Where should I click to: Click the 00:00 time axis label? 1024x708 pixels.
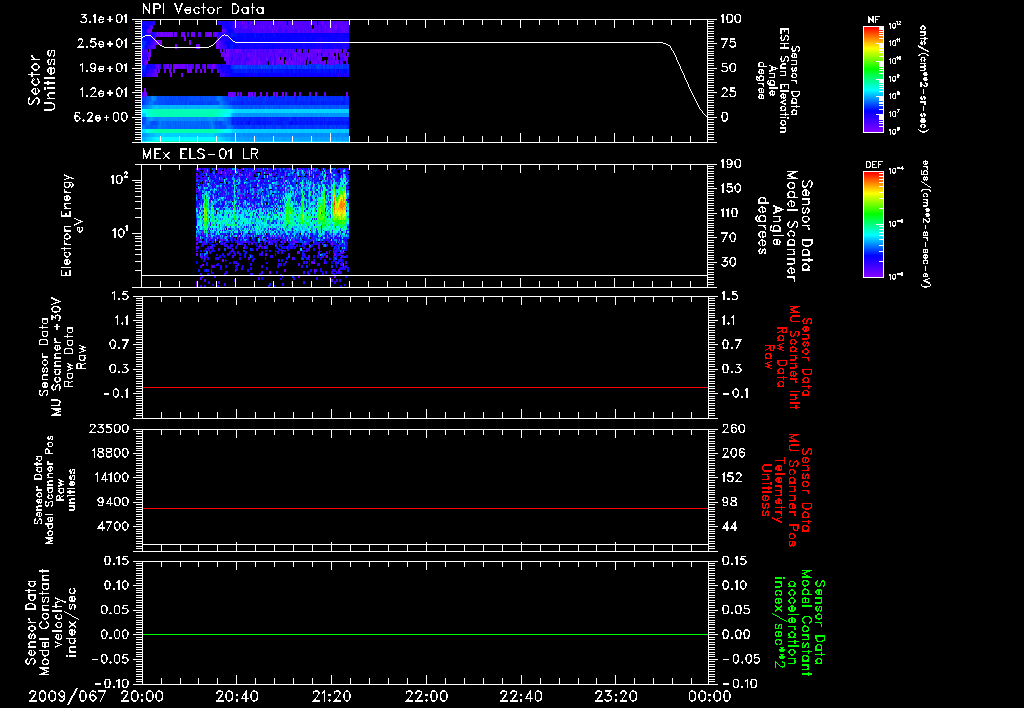point(710,696)
